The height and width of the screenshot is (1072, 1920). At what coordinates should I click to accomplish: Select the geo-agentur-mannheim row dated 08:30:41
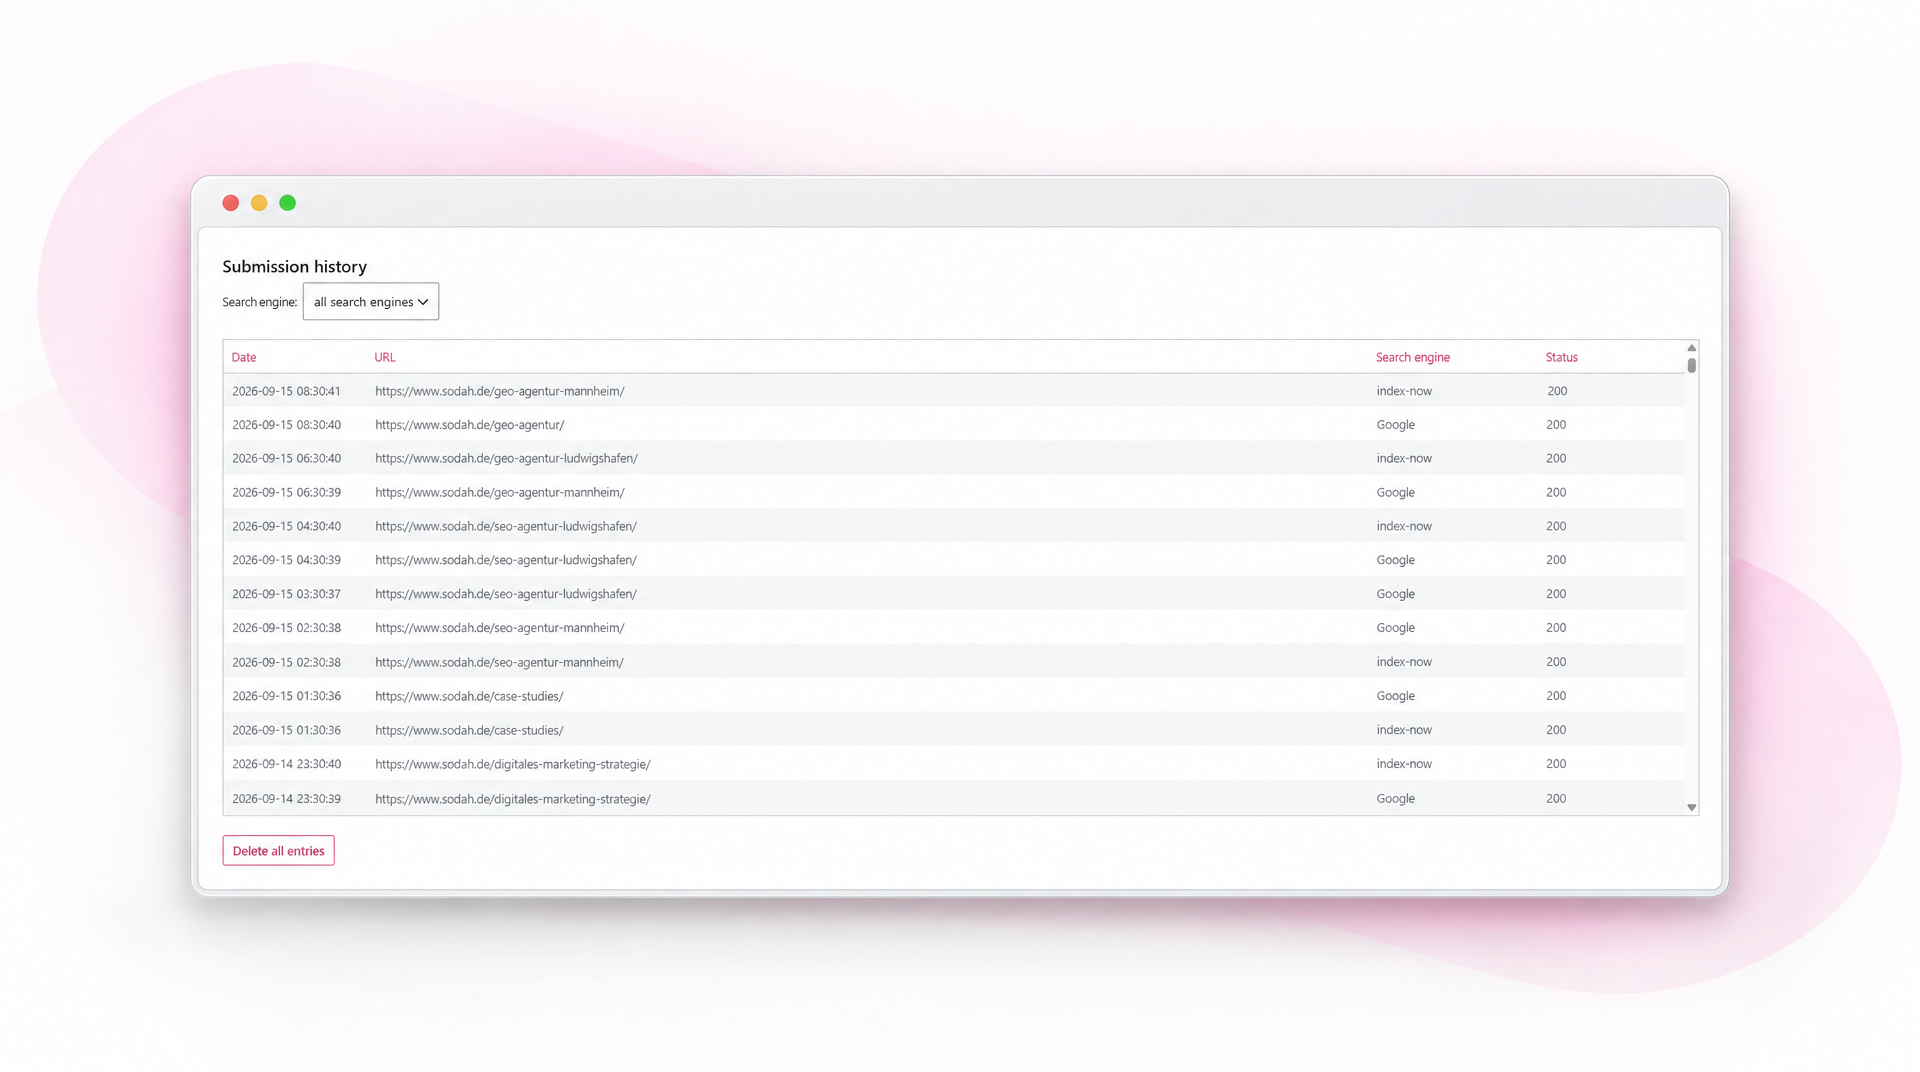point(954,391)
